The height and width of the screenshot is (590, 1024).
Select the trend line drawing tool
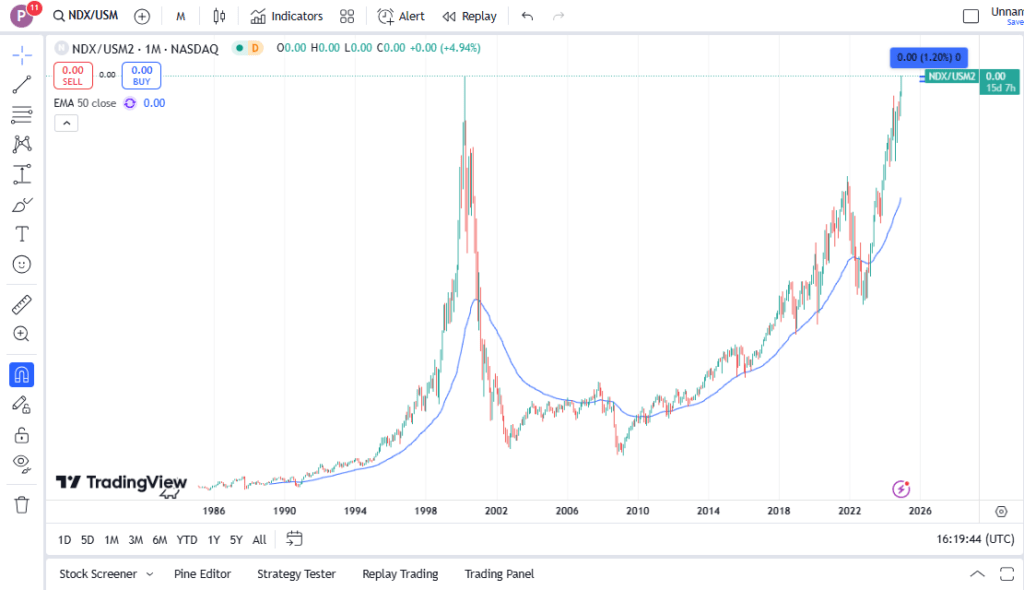click(x=22, y=85)
